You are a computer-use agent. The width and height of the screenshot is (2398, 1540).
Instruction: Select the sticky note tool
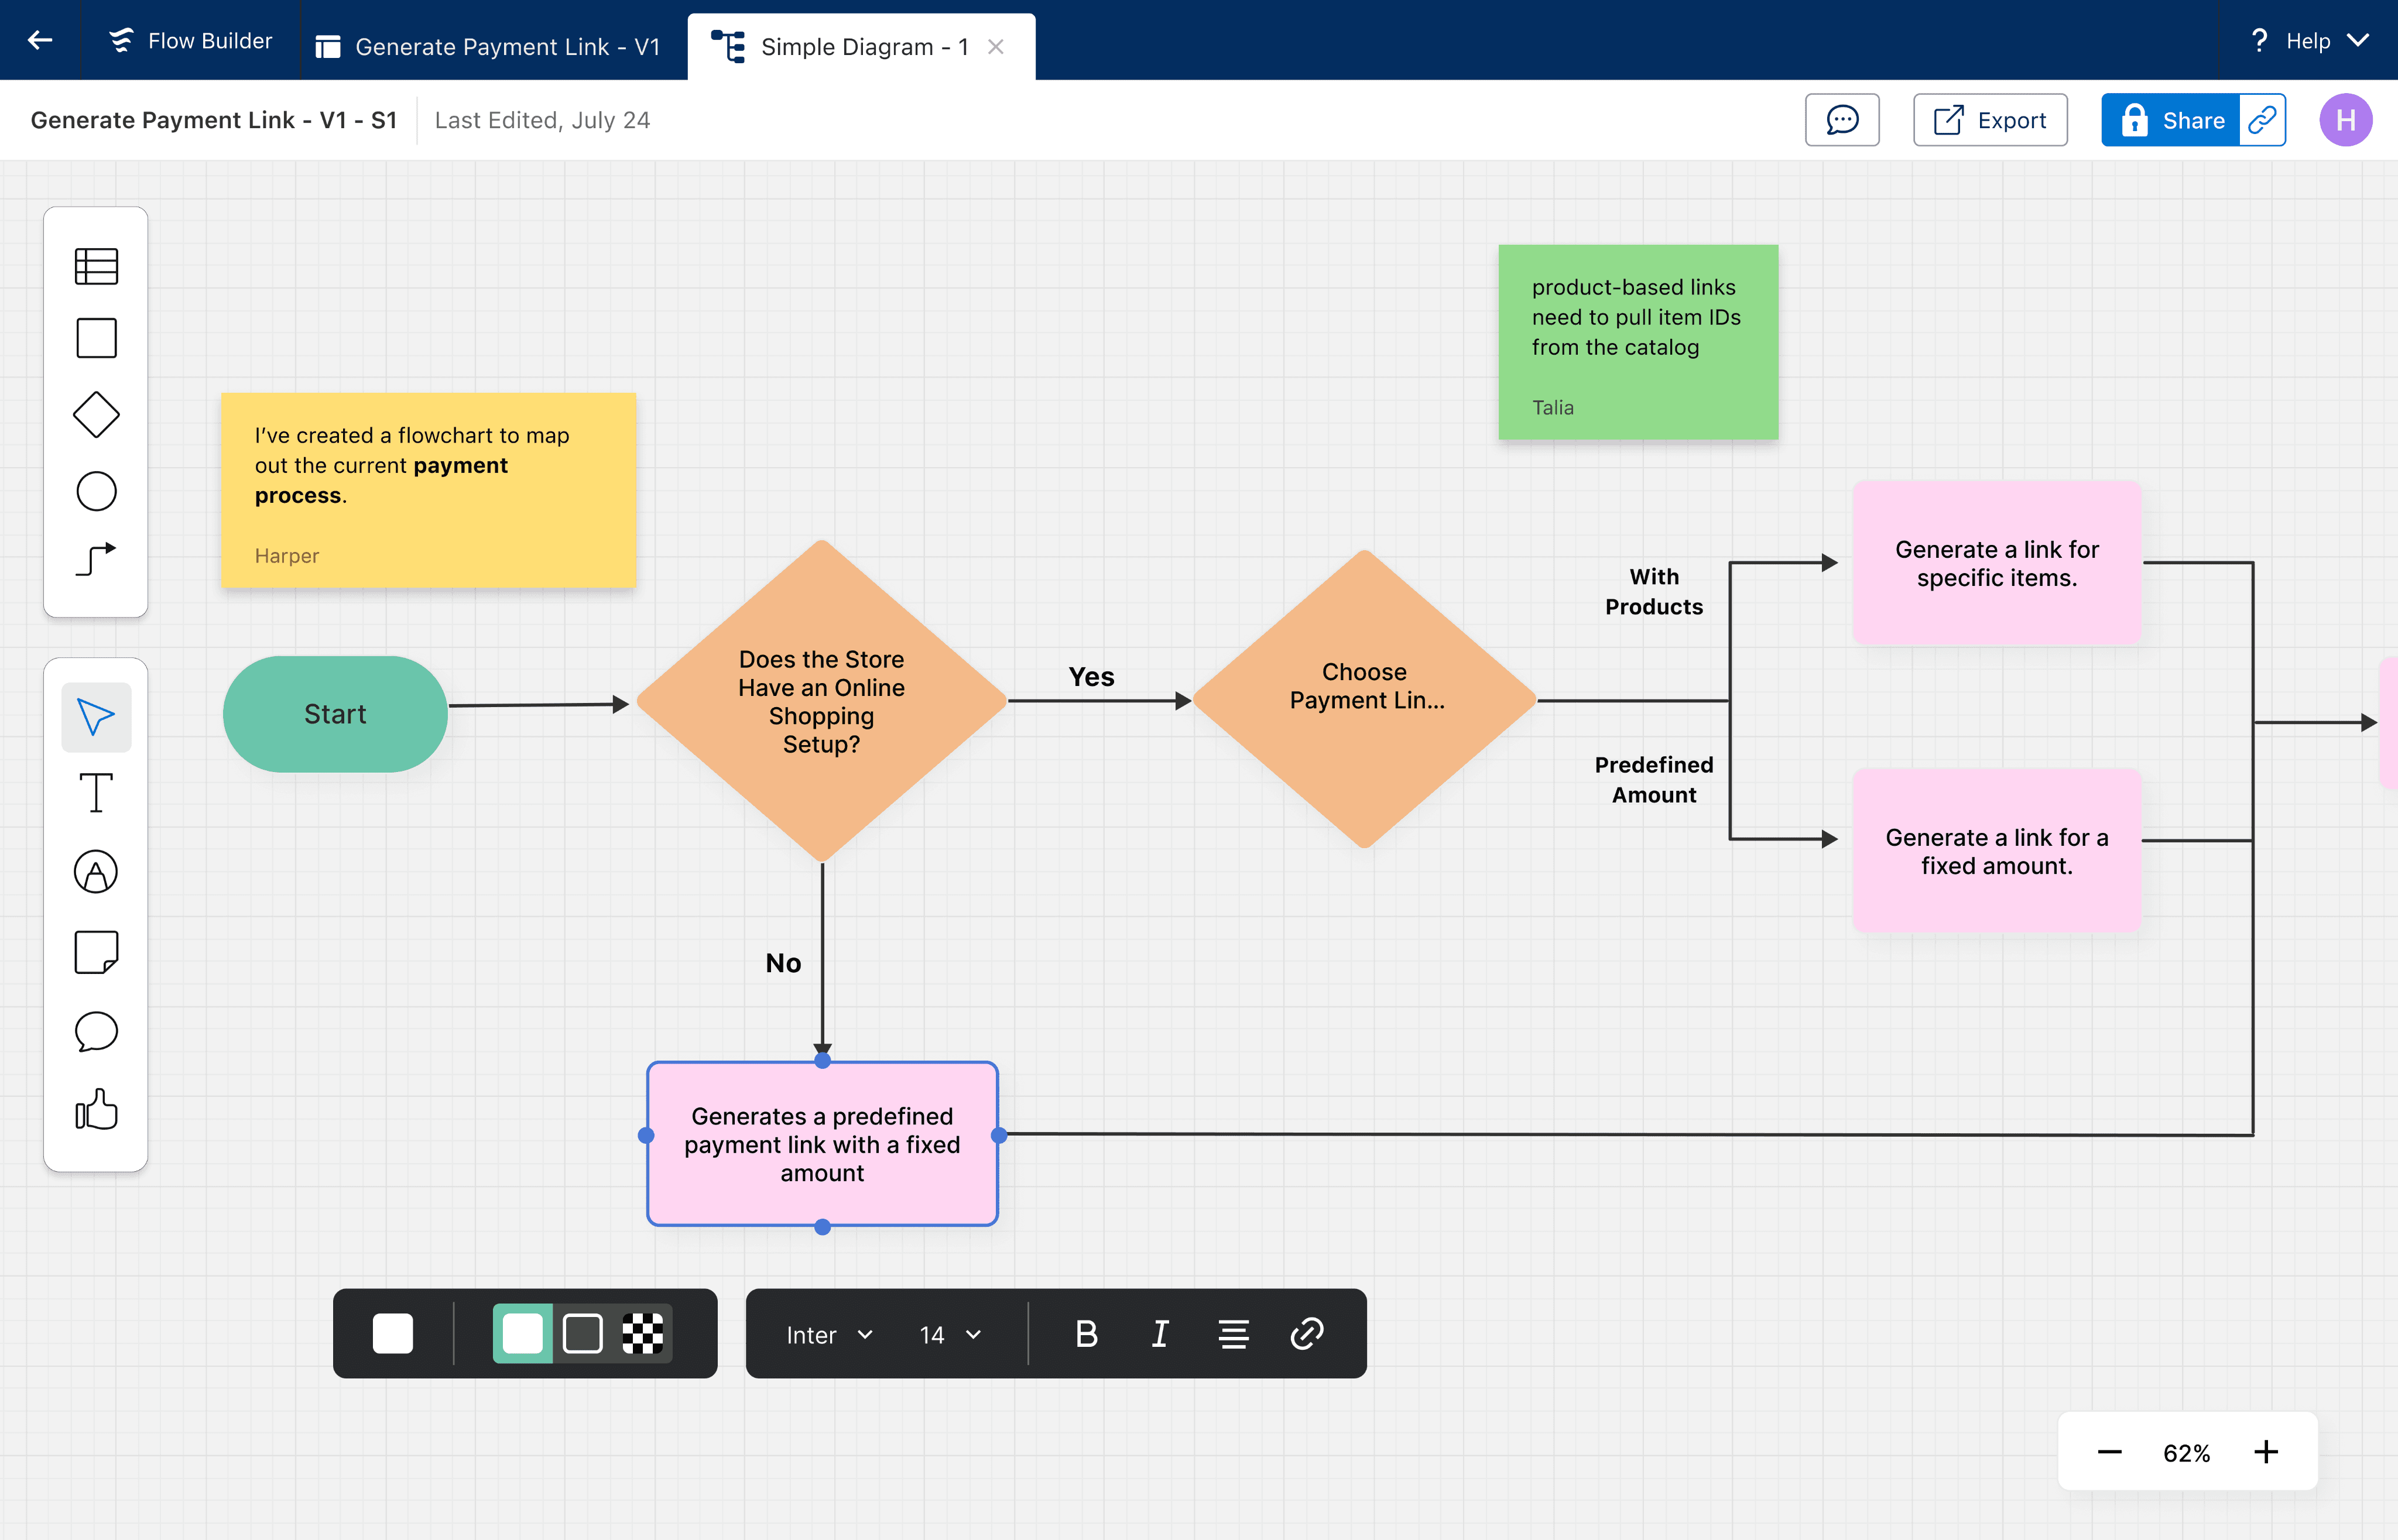click(96, 952)
